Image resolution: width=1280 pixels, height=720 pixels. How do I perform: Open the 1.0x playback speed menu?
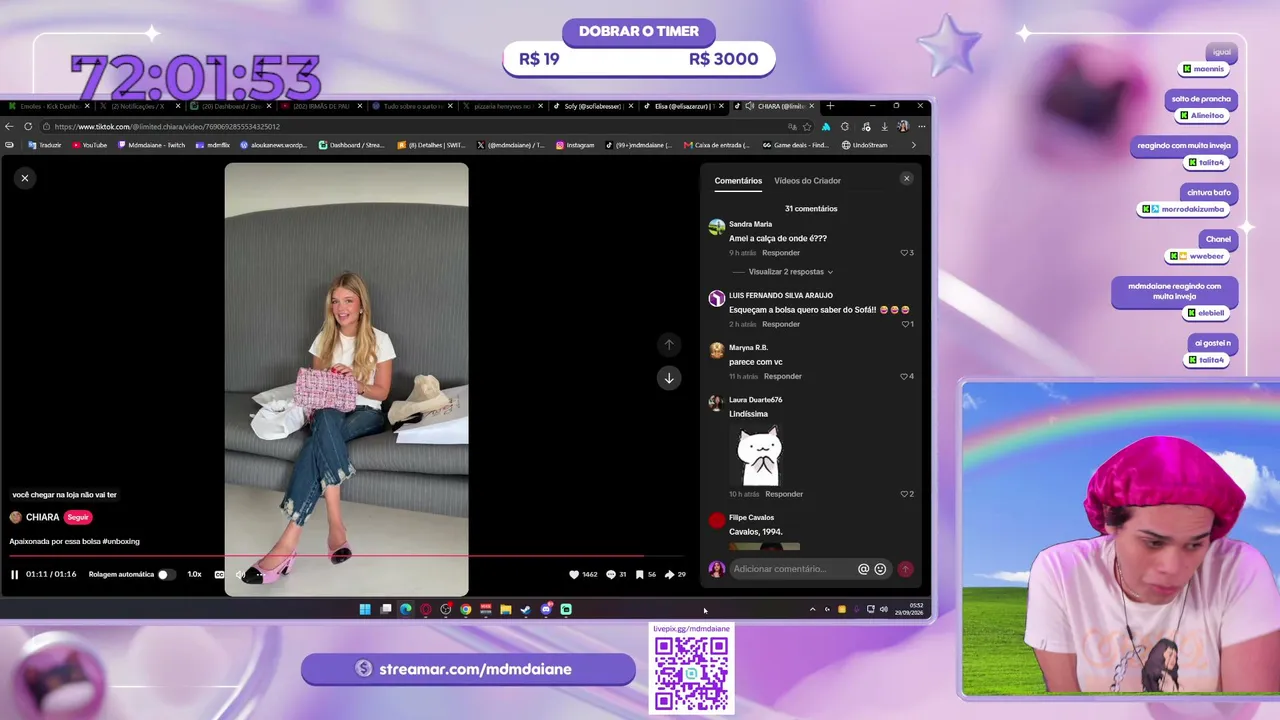coord(194,574)
